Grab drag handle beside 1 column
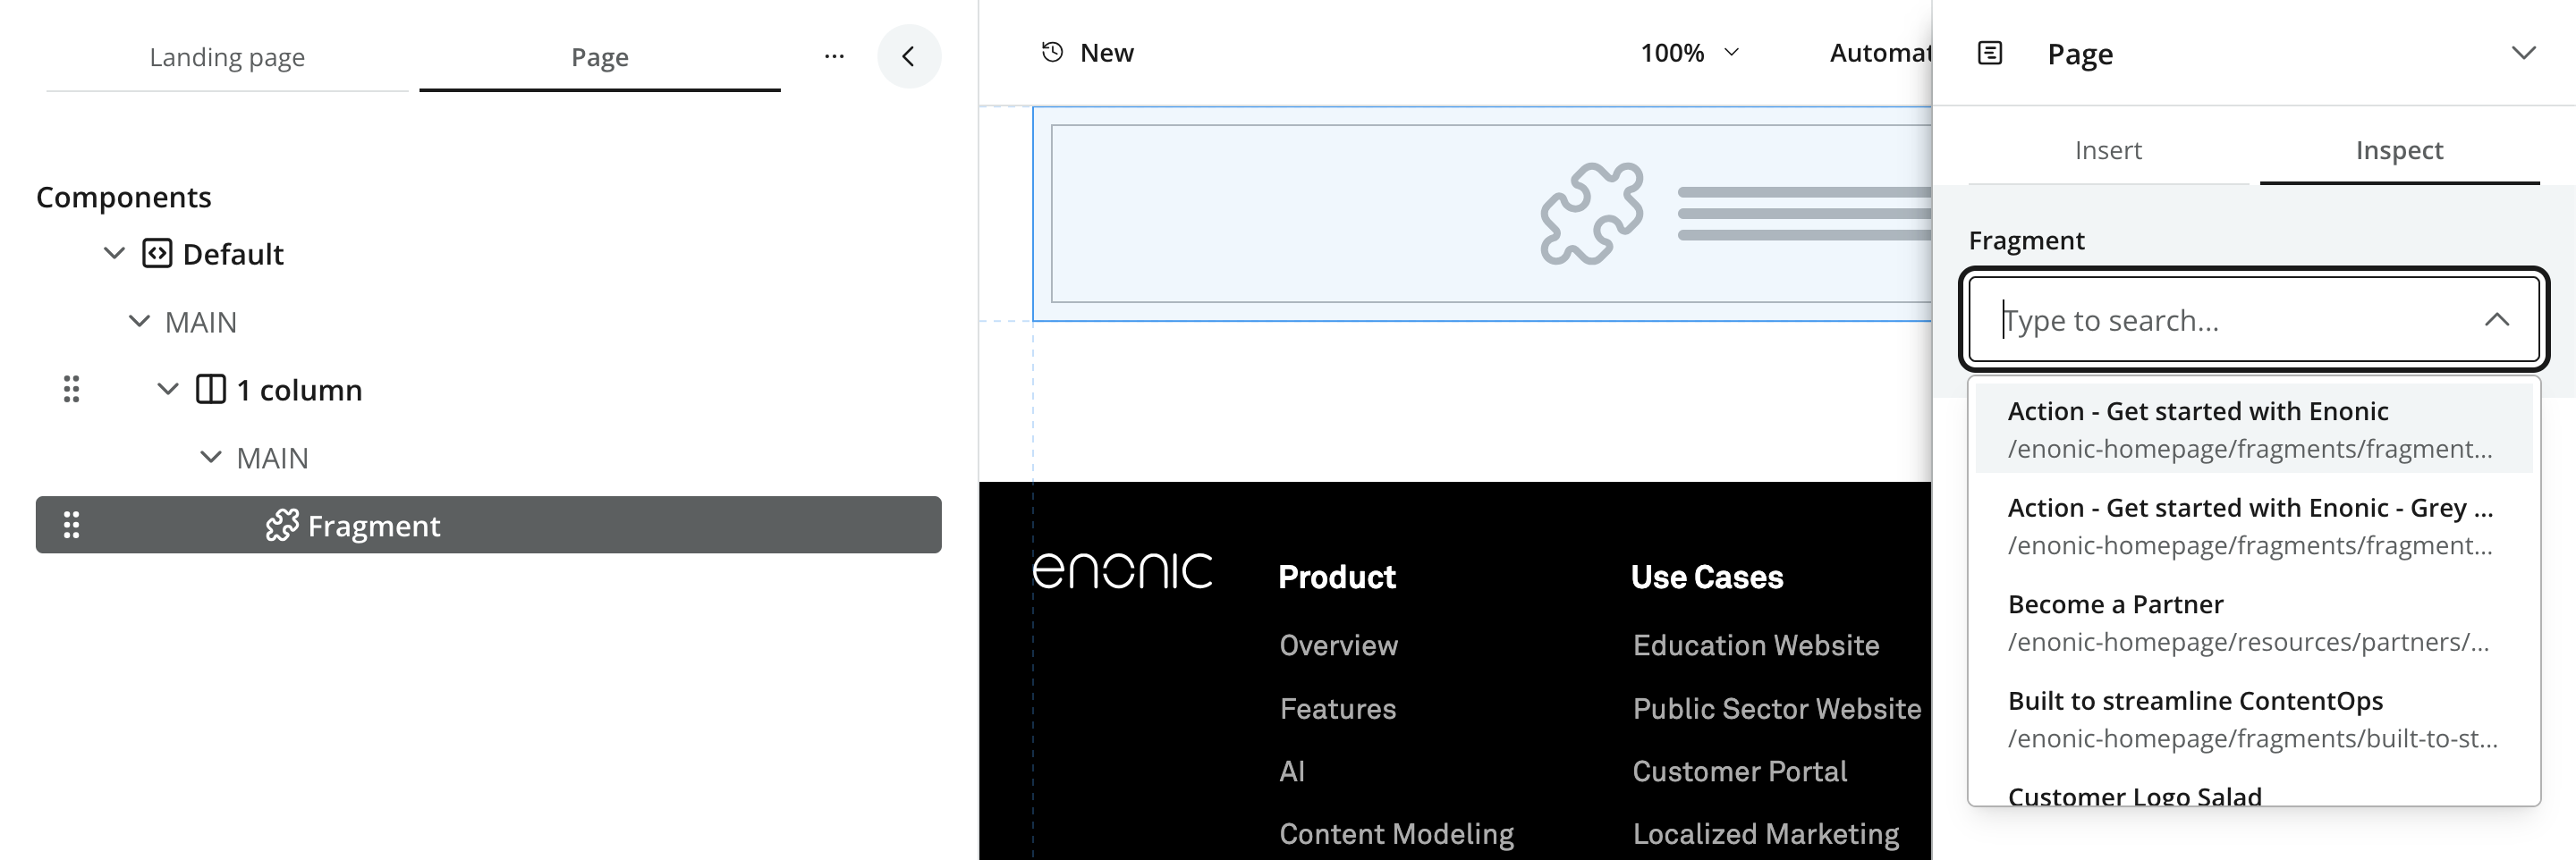Screen dimensions: 2576x860 (x=71, y=389)
